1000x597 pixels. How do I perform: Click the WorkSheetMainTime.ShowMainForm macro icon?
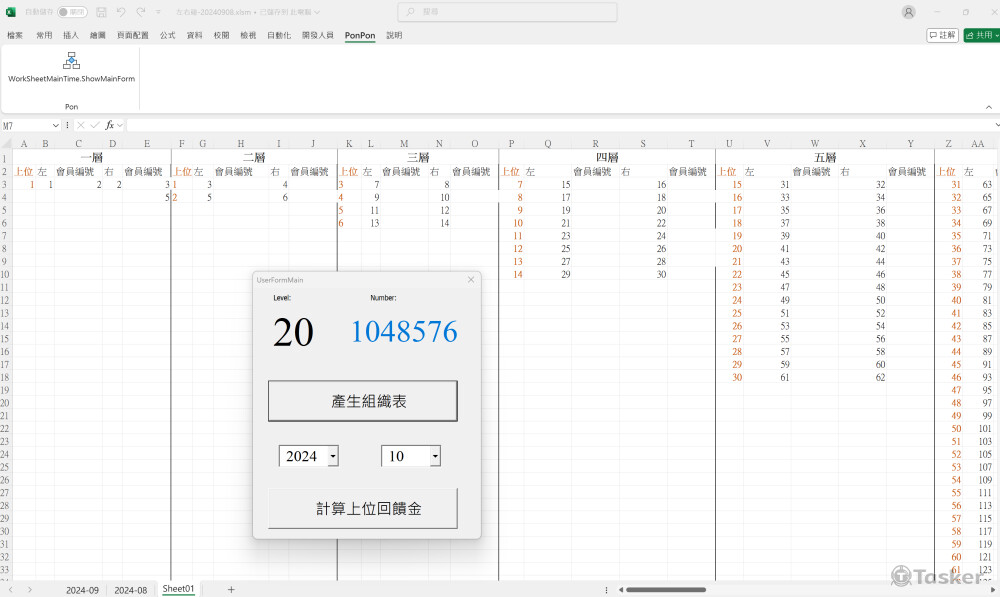71,62
